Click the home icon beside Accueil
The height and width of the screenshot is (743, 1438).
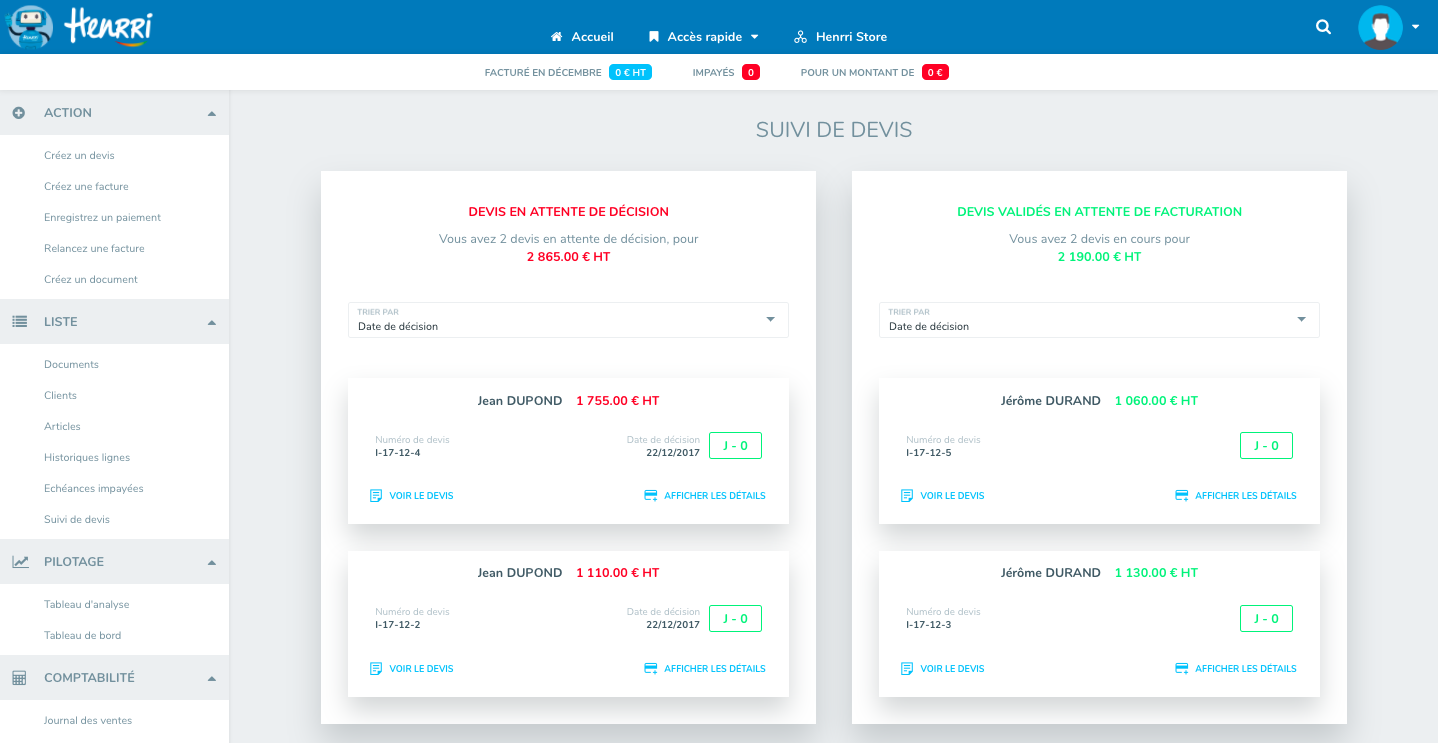point(557,37)
